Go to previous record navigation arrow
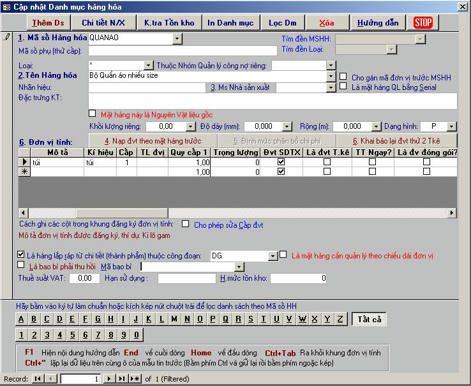 (51, 379)
